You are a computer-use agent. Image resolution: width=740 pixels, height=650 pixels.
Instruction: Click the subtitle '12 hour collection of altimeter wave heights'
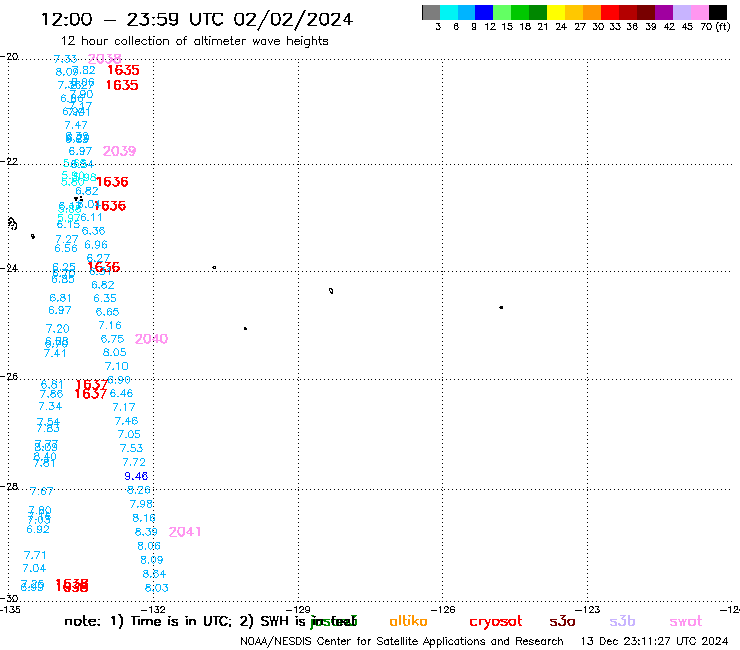[x=194, y=41]
